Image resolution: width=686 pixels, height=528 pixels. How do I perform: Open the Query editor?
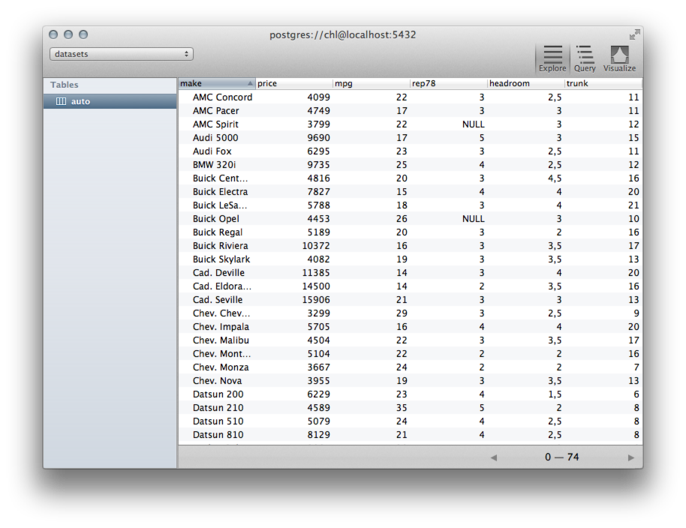tap(585, 58)
